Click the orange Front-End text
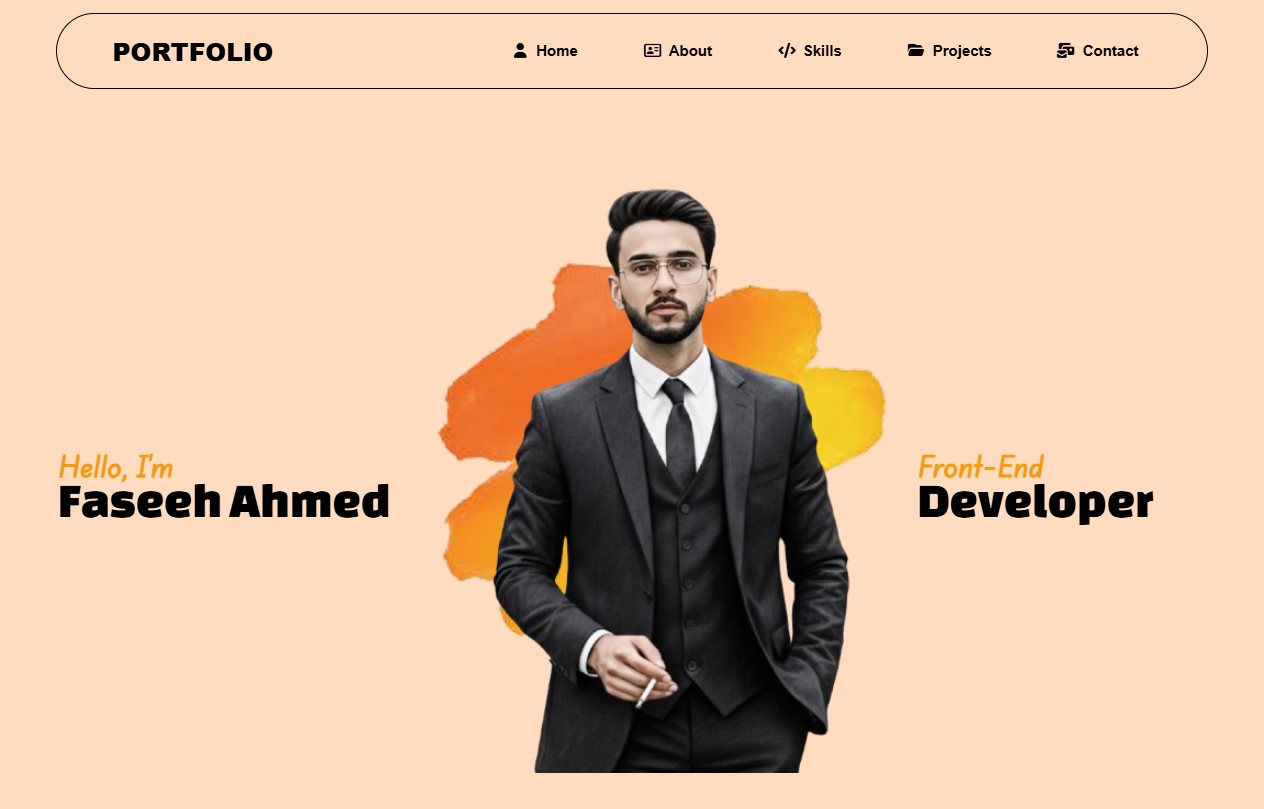The width and height of the screenshot is (1264, 809). coord(981,467)
